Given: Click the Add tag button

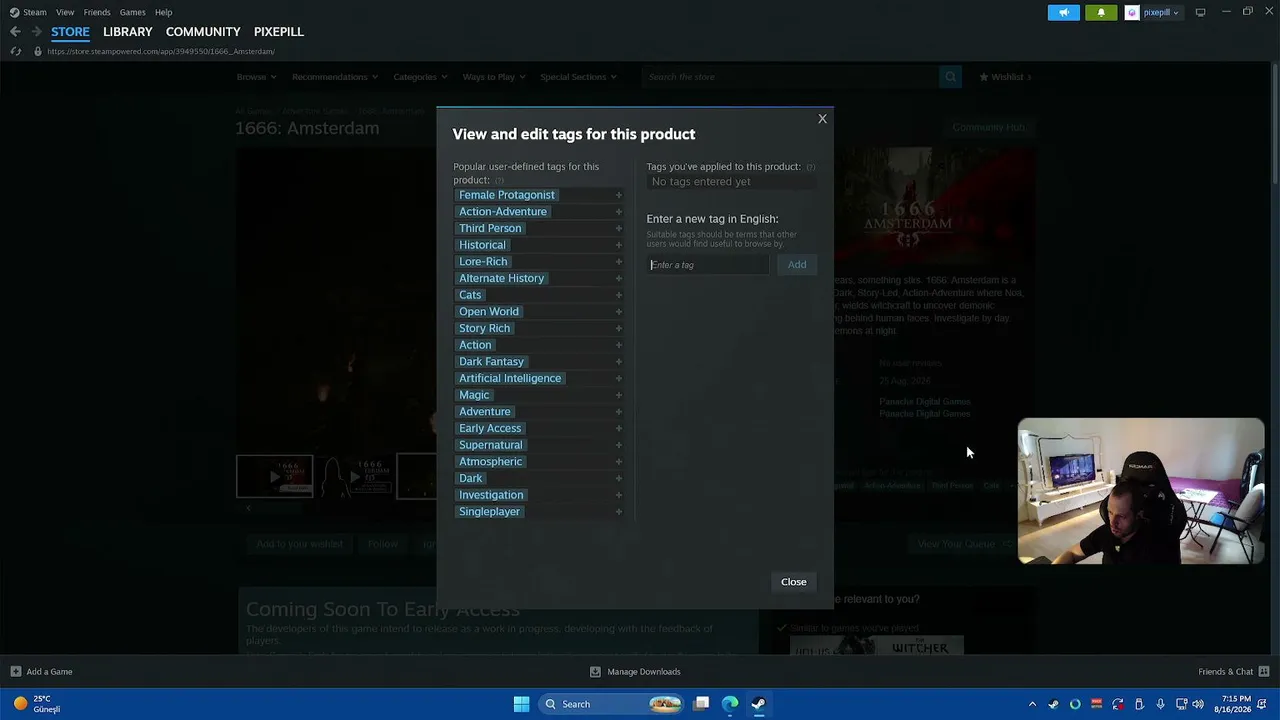Looking at the screenshot, I should [797, 265].
